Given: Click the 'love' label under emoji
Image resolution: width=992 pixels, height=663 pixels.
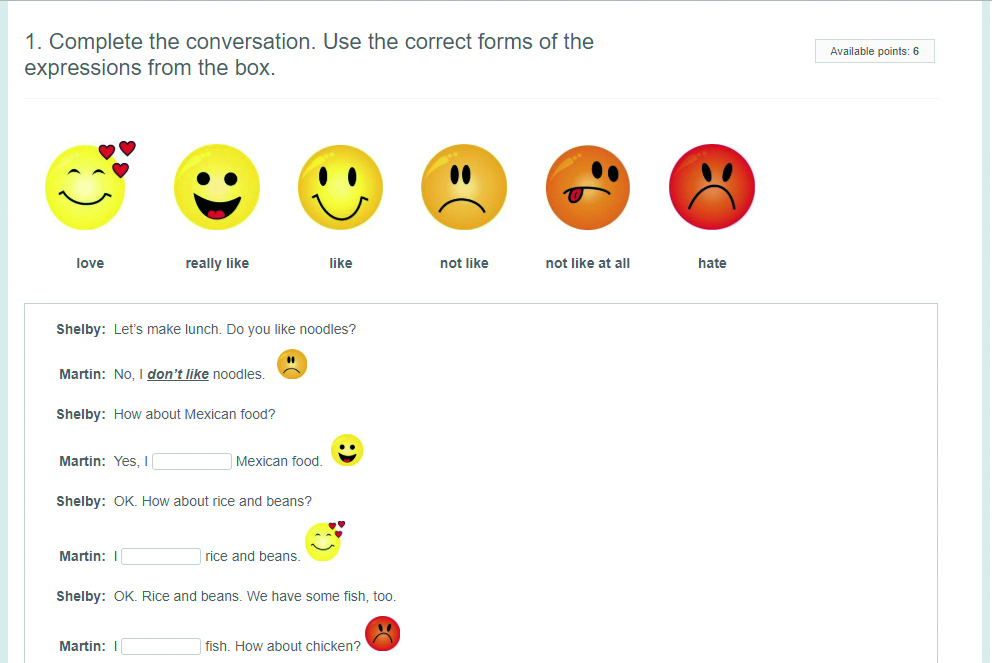Looking at the screenshot, I should 90,263.
